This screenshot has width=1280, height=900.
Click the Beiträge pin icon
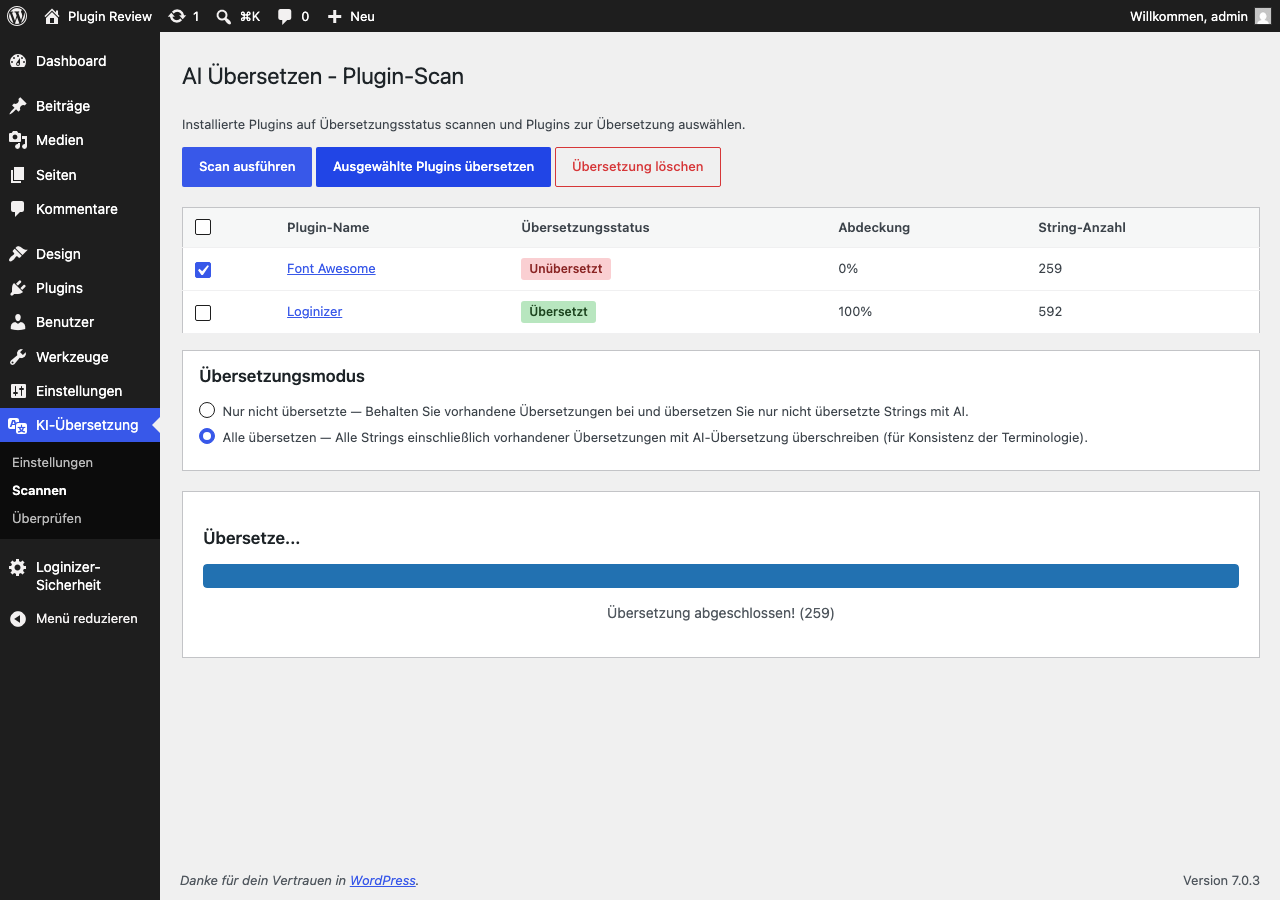(x=18, y=106)
